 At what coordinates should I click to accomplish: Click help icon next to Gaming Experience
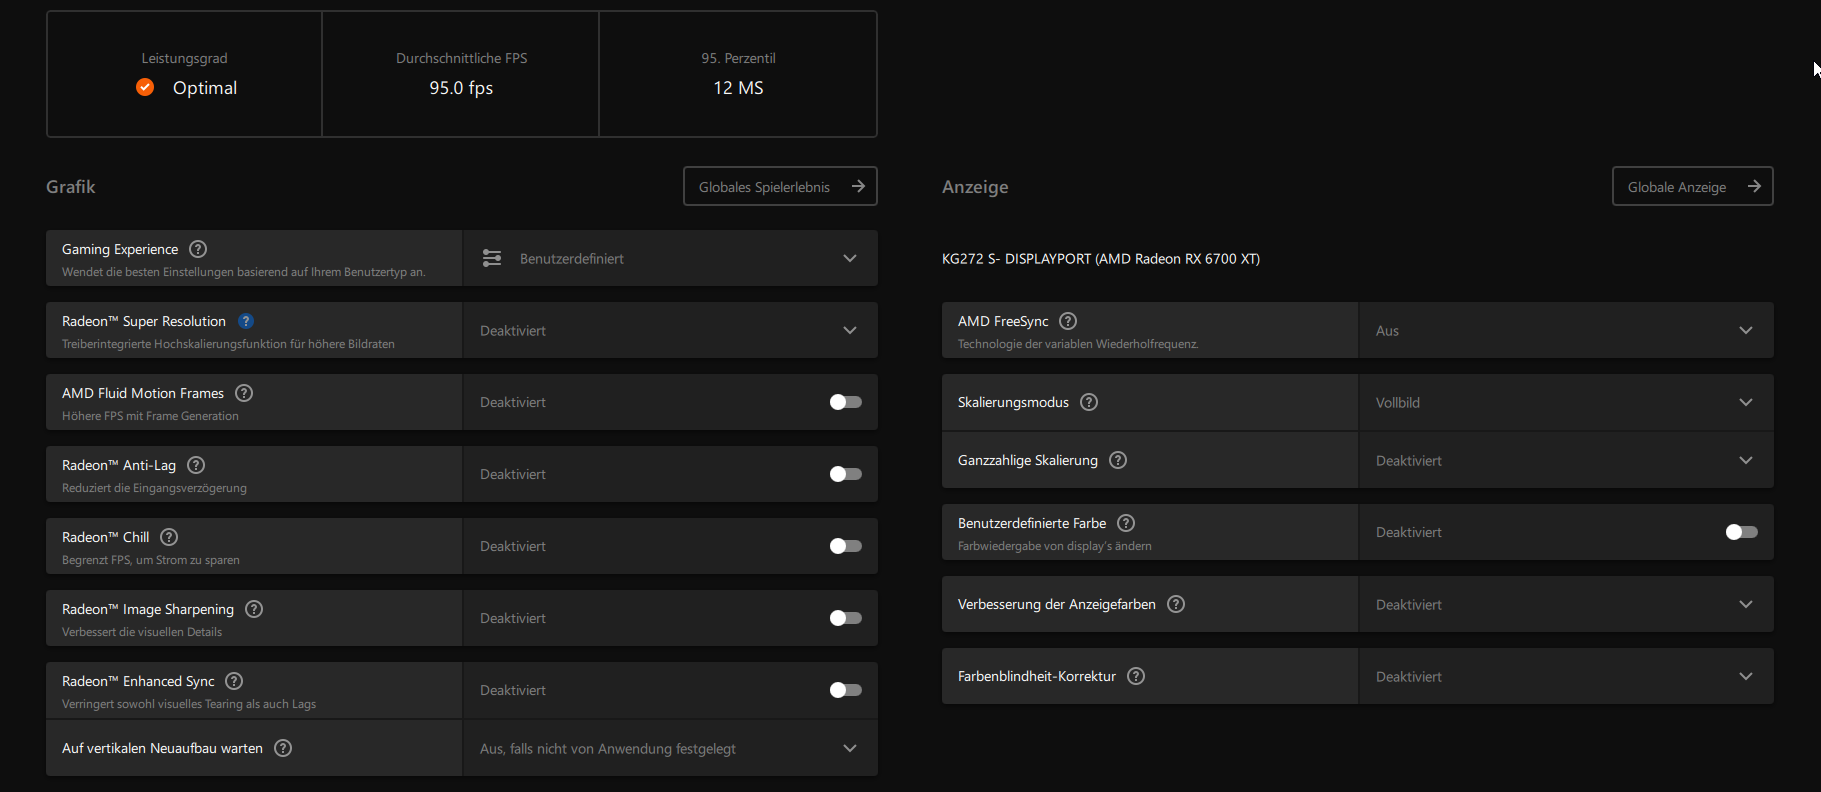click(x=198, y=249)
